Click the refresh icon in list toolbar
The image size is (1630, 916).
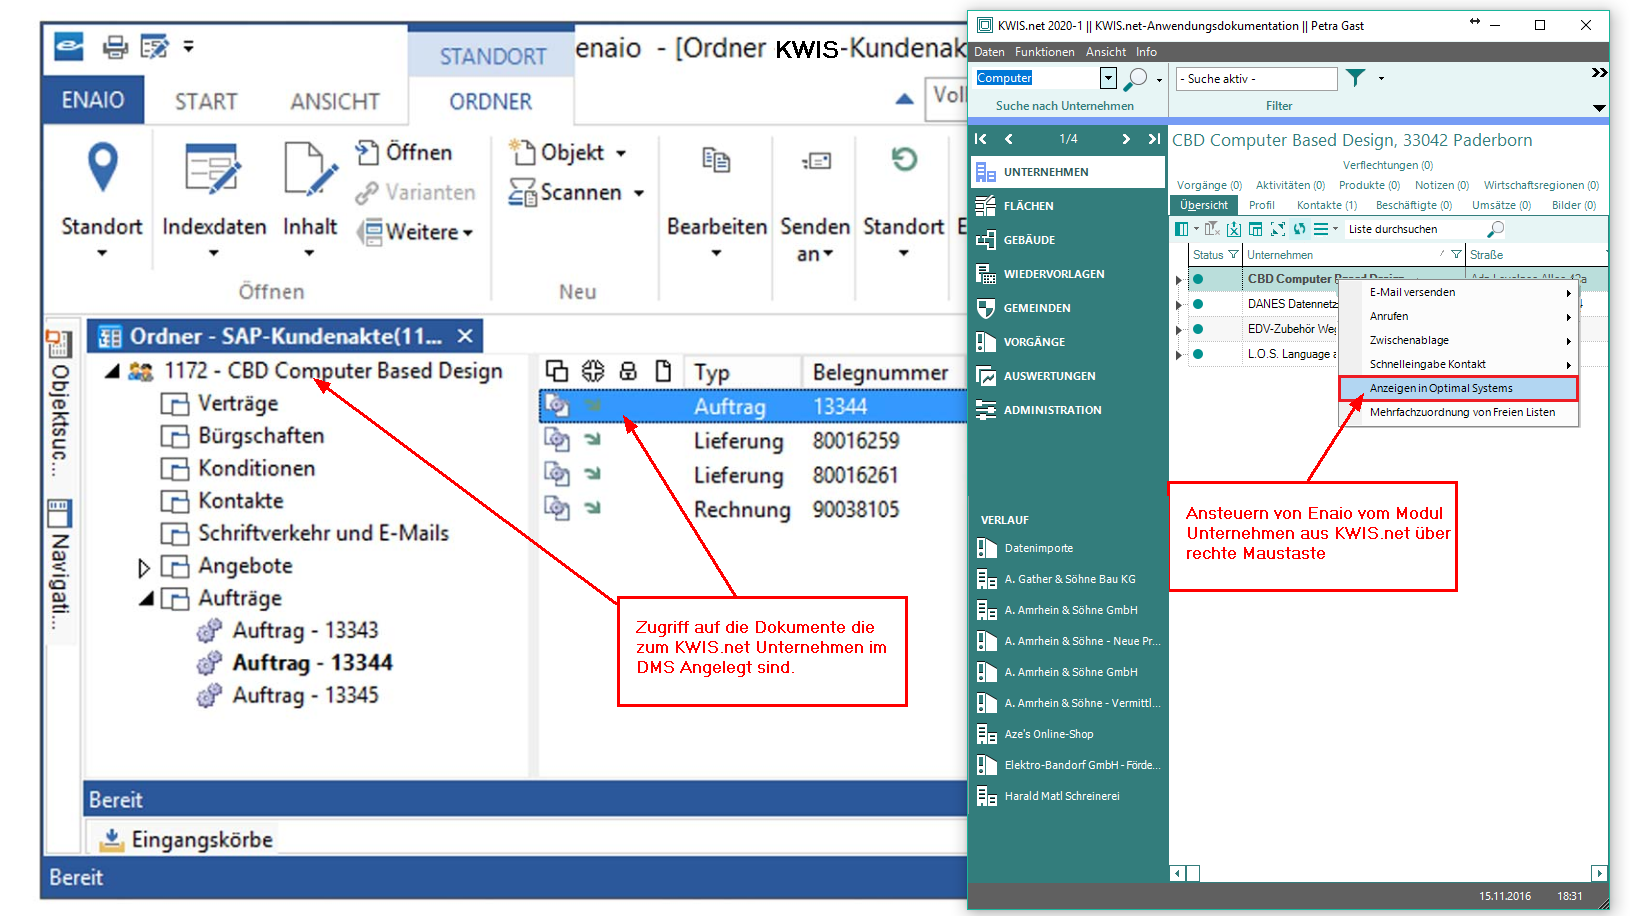pos(1299,229)
